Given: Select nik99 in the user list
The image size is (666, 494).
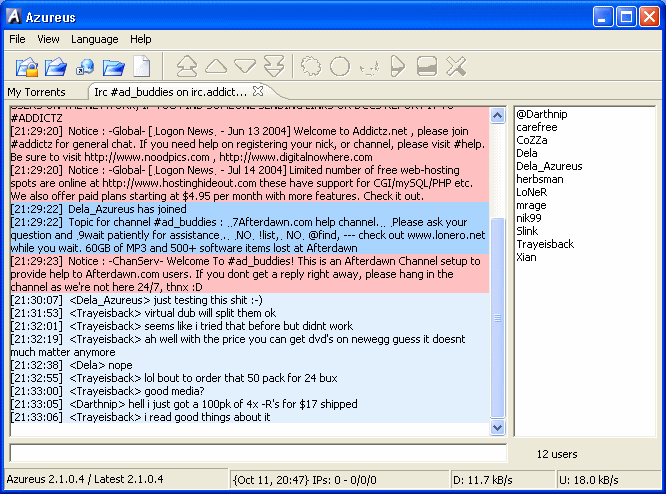Looking at the screenshot, I should point(529,218).
